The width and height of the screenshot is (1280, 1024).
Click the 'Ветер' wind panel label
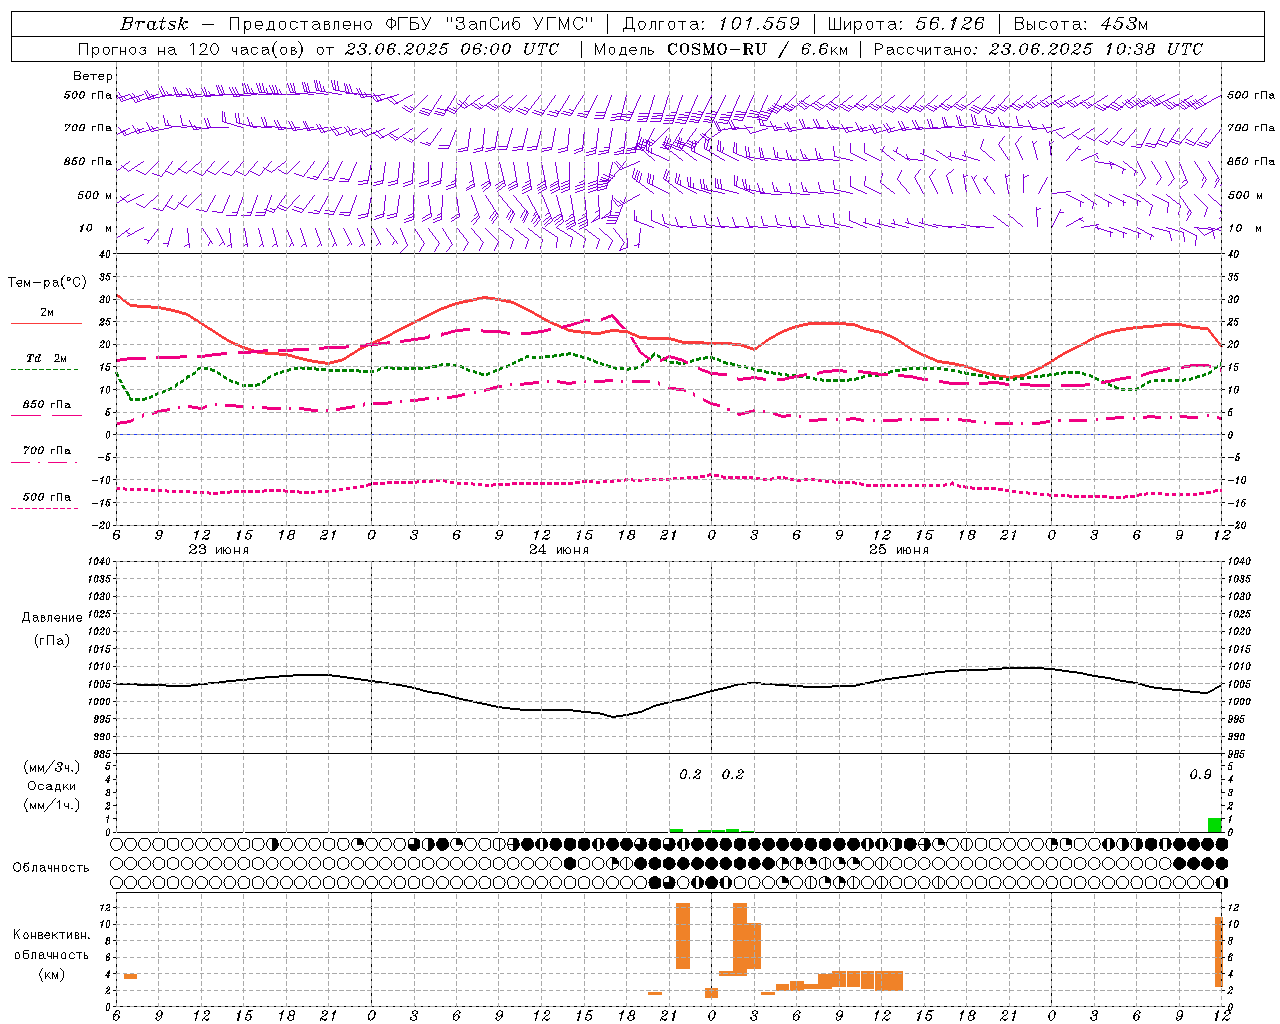[93, 76]
